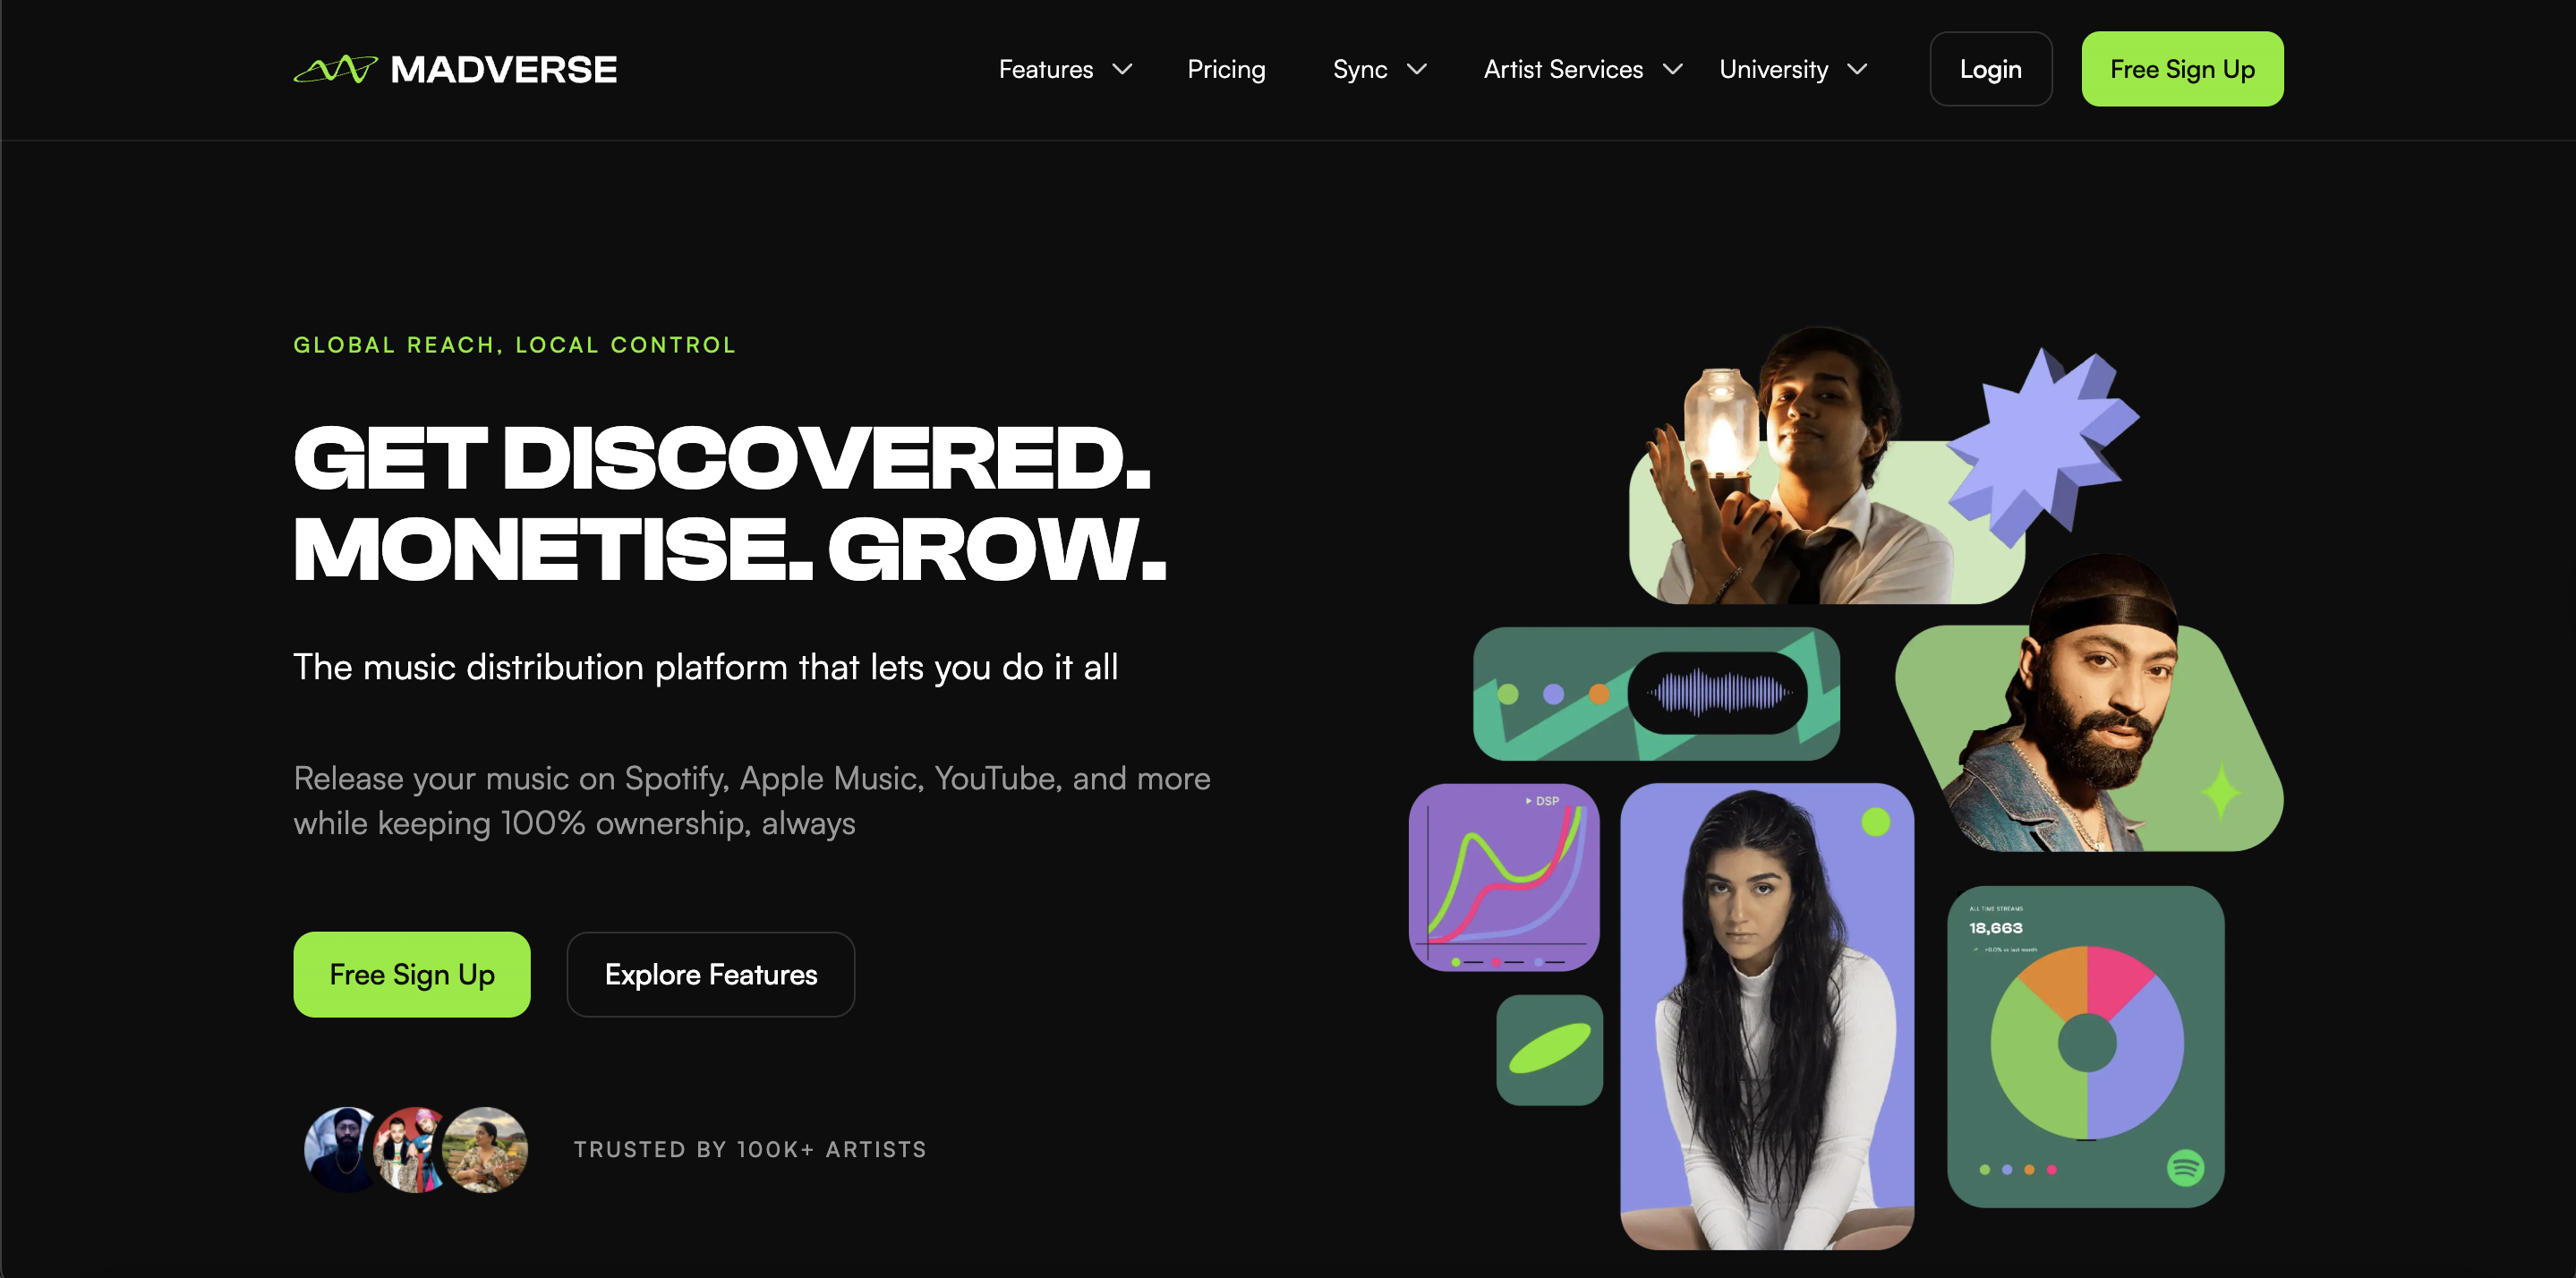Click the DSP line chart card
This screenshot has width=2576, height=1278.
(x=1503, y=877)
